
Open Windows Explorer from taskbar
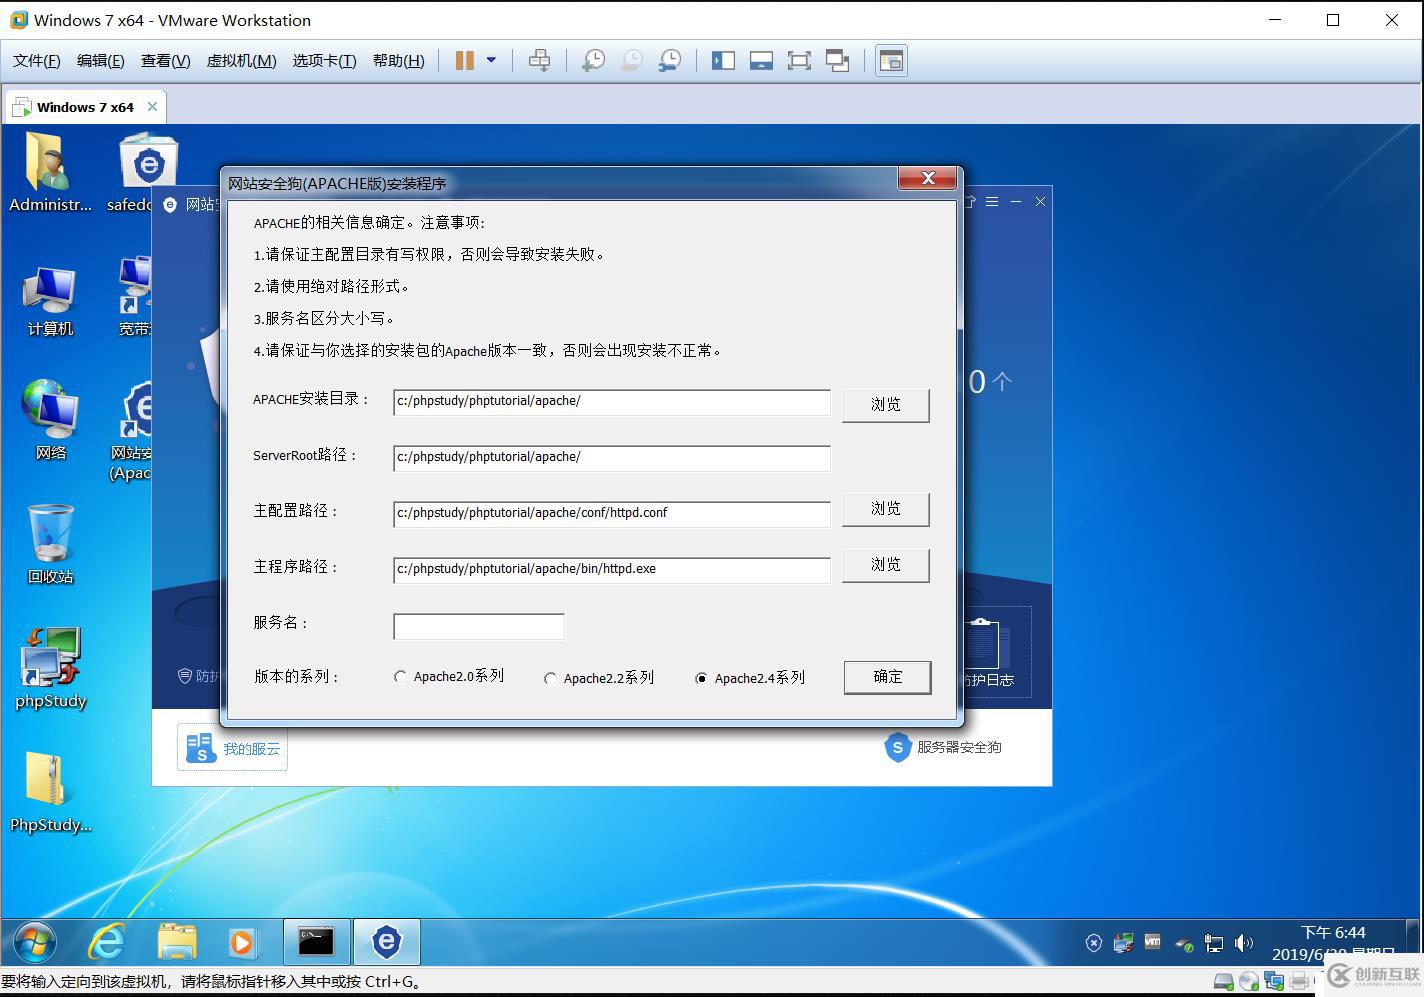pyautogui.click(x=177, y=941)
